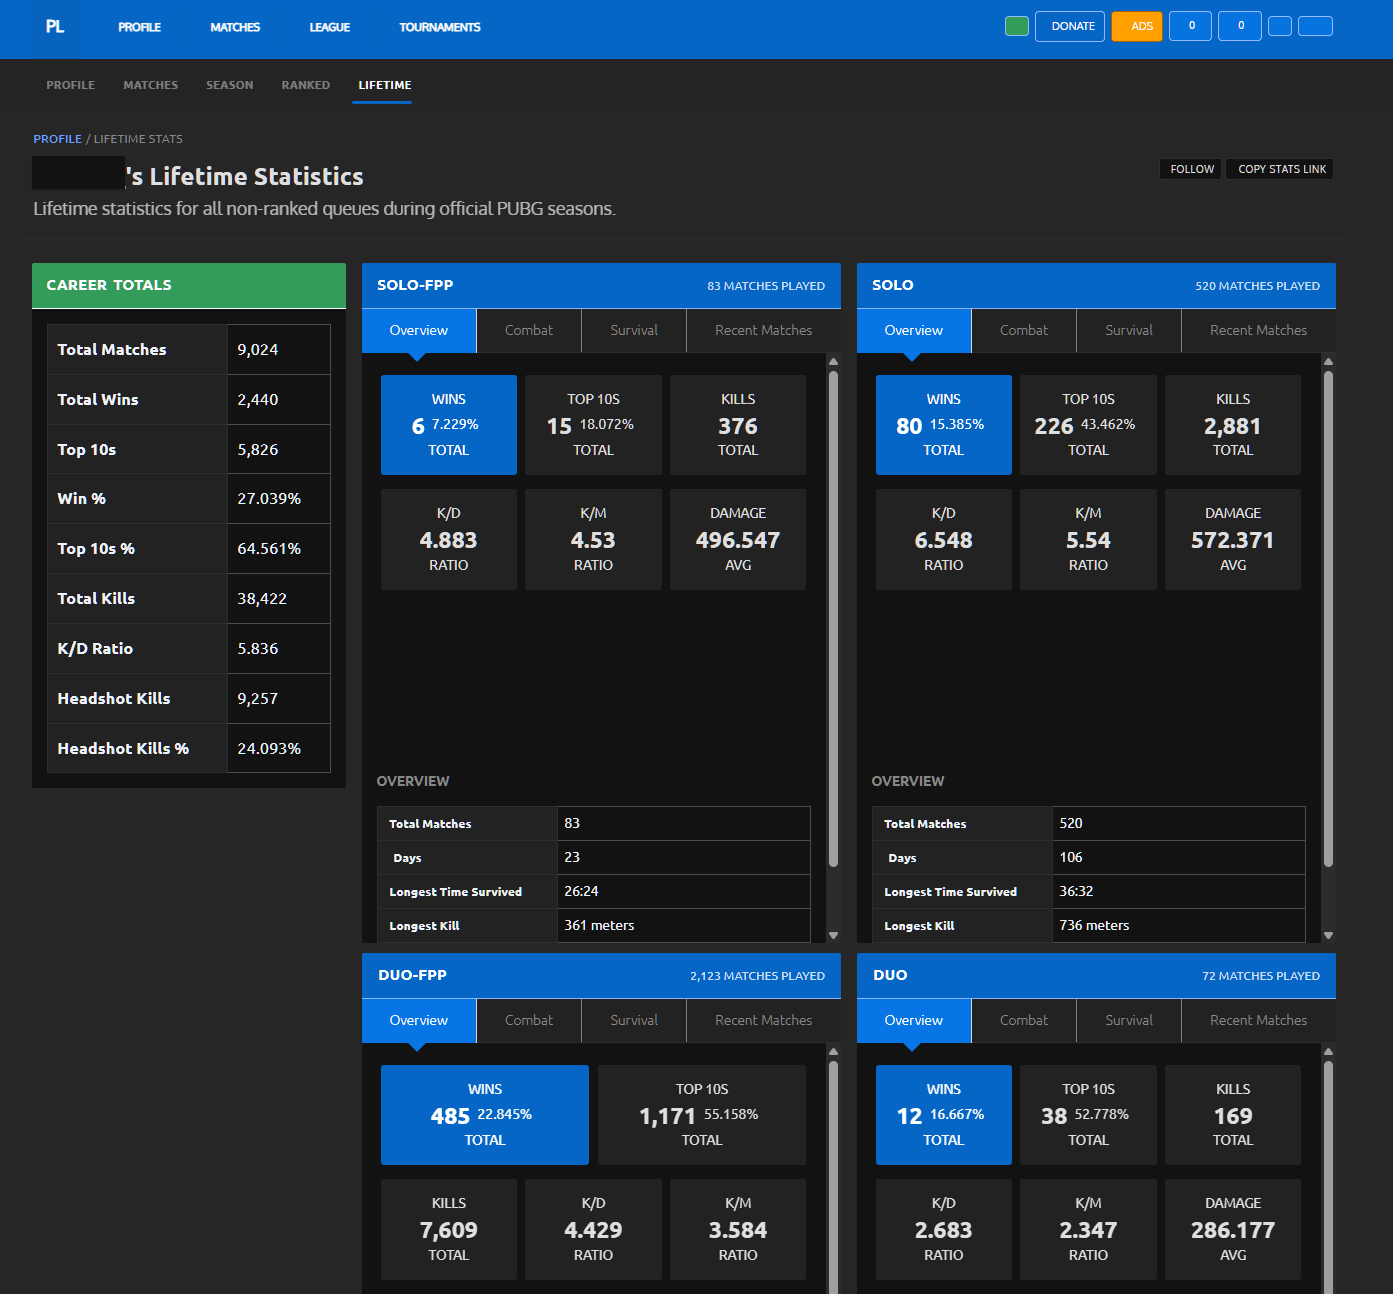Click scroll-up arrow in SOLO-FPP panel
This screenshot has width=1393, height=1294.
[x=833, y=362]
